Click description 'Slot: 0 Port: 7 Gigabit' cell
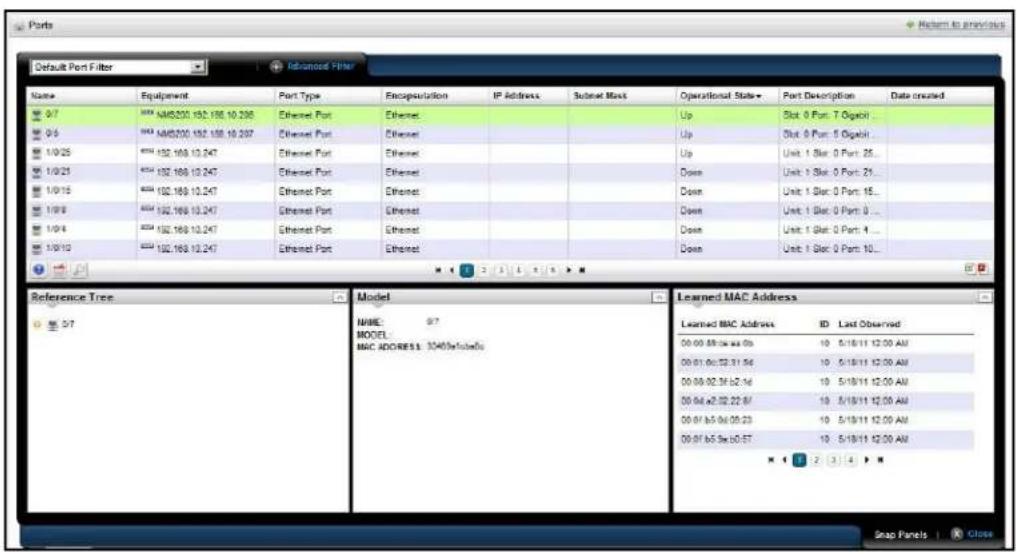This screenshot has height=554, width=1017. (x=832, y=115)
